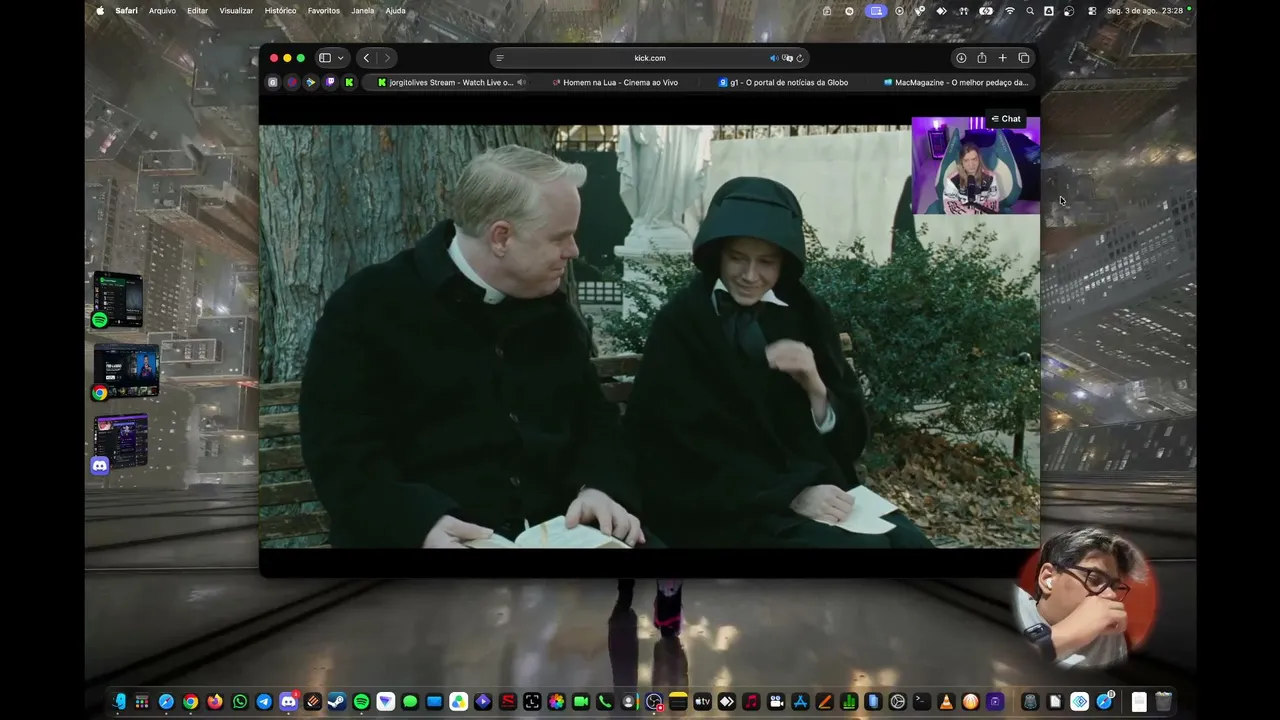The image size is (1280, 720).
Task: Open VLC from the dock
Action: 946,702
